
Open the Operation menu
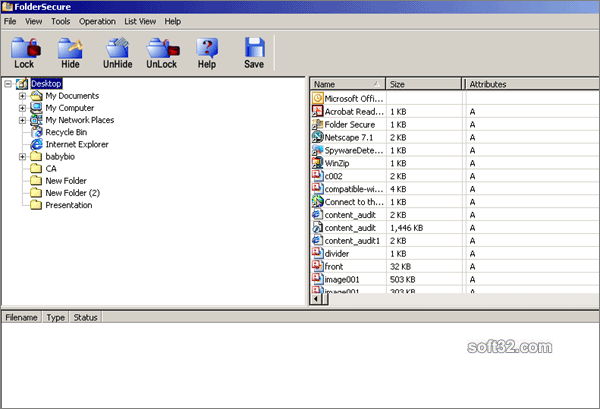pyautogui.click(x=97, y=21)
